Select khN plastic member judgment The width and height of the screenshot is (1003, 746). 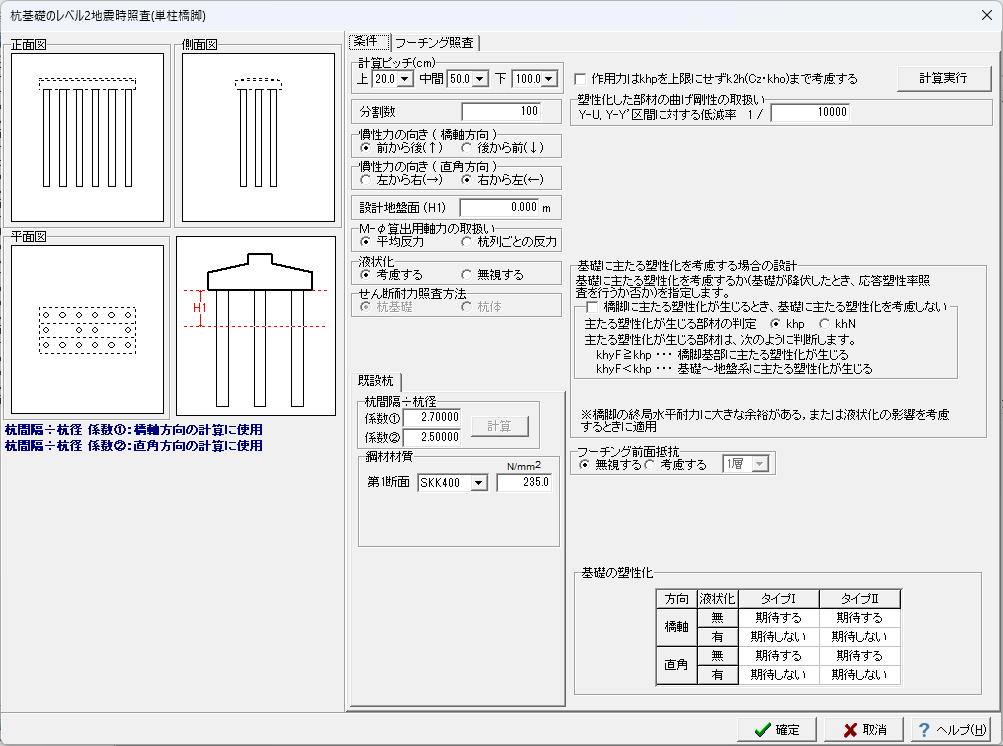[x=825, y=324]
